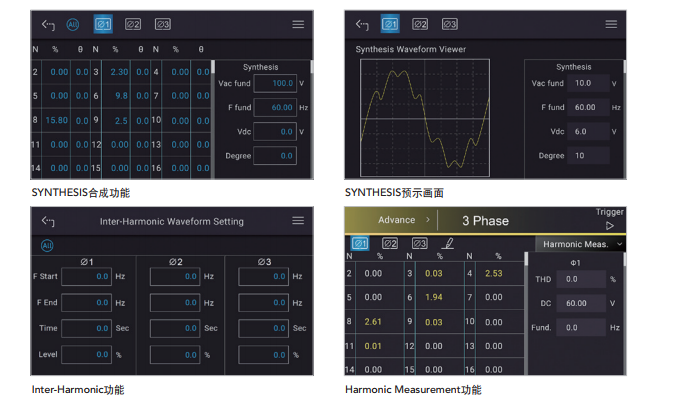
Task: Click scrollbar of Synthesis harmonic table
Action: pos(213,119)
